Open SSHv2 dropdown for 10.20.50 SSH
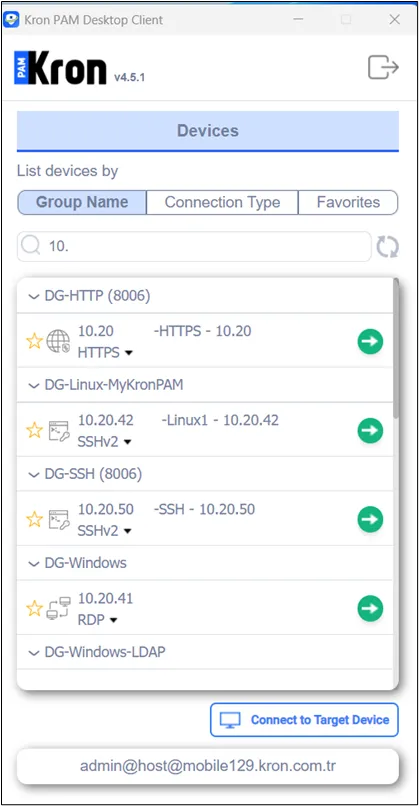This screenshot has height=806, width=419. [104, 530]
